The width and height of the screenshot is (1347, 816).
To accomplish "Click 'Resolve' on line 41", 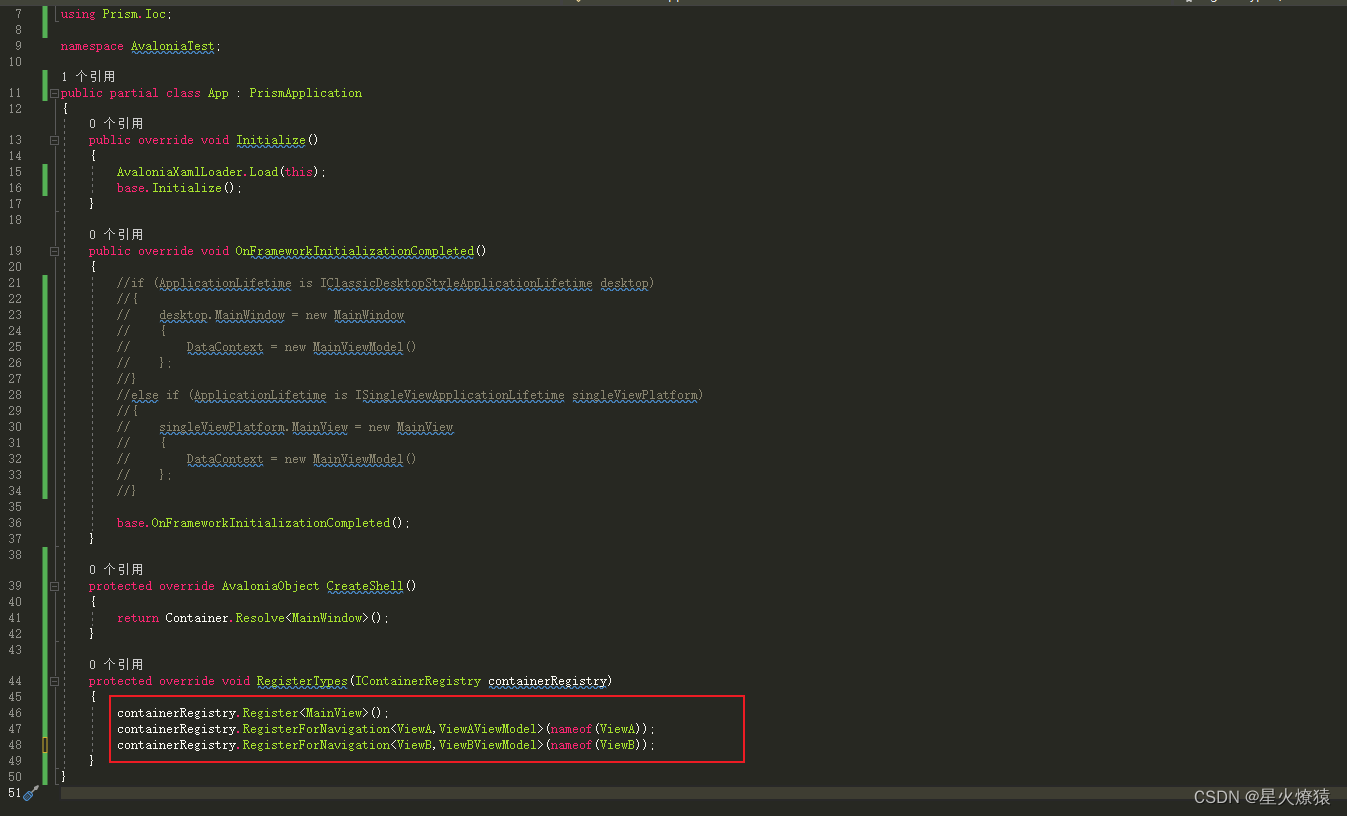I will pyautogui.click(x=260, y=618).
